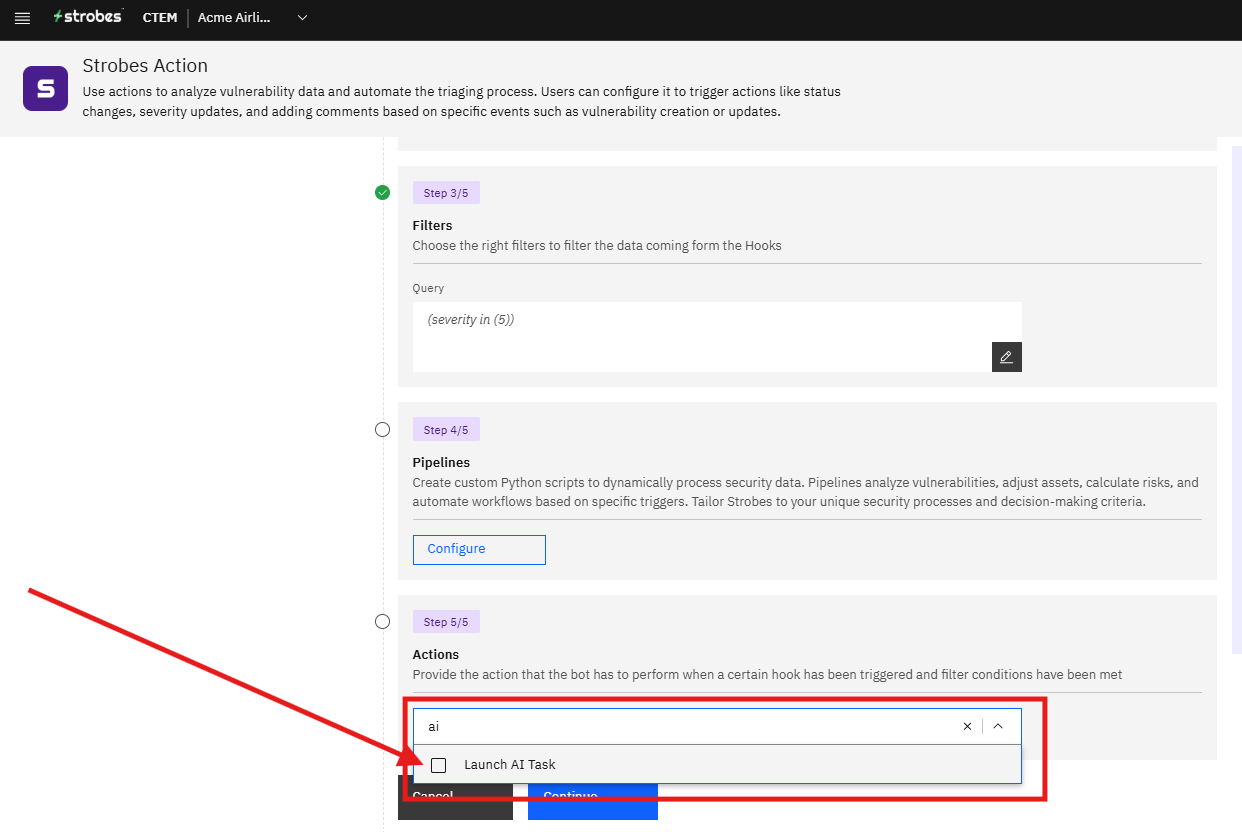Image resolution: width=1242 pixels, height=832 pixels.
Task: Click the Filters section heading
Action: point(432,226)
